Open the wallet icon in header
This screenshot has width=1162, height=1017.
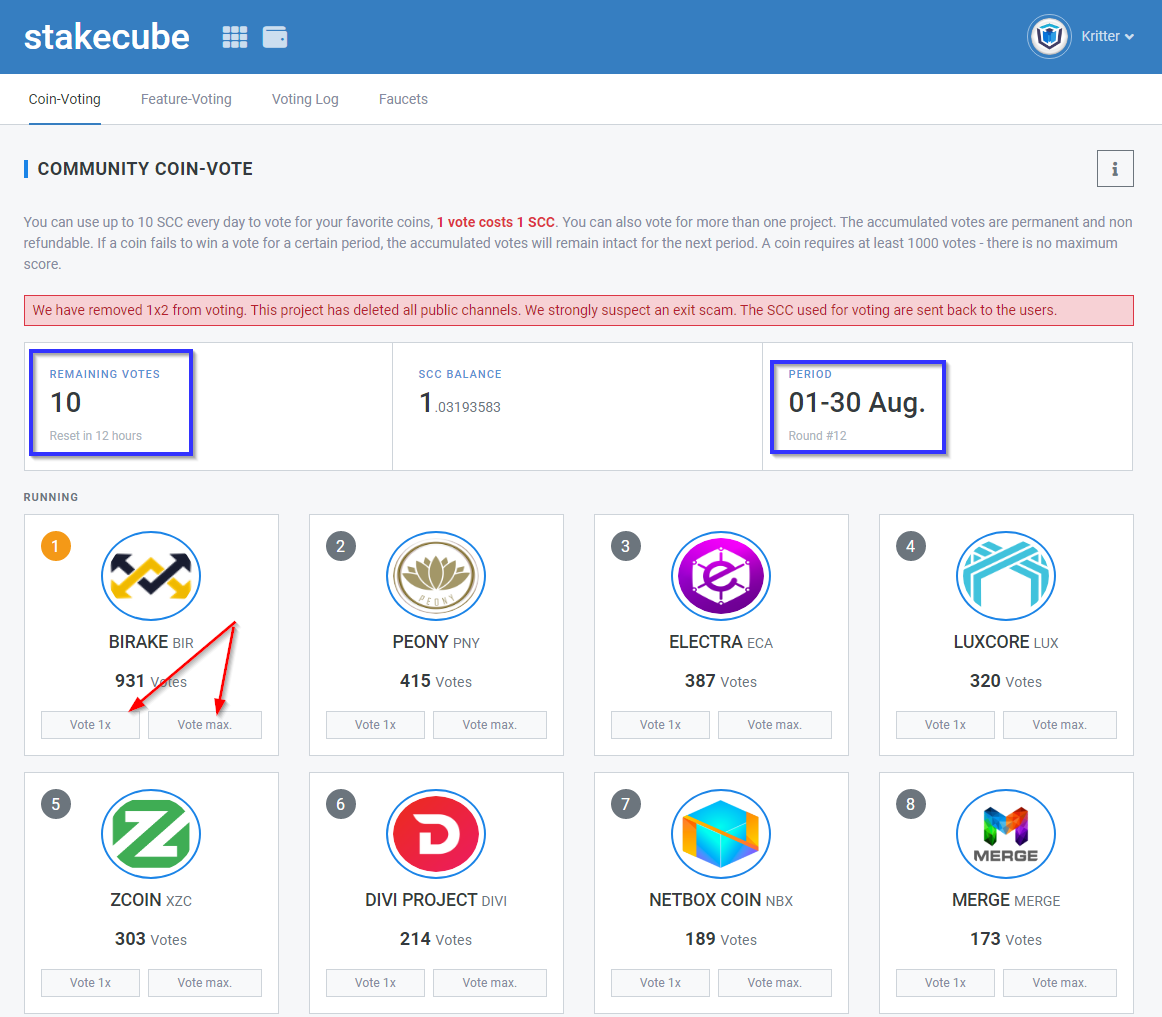pos(275,37)
